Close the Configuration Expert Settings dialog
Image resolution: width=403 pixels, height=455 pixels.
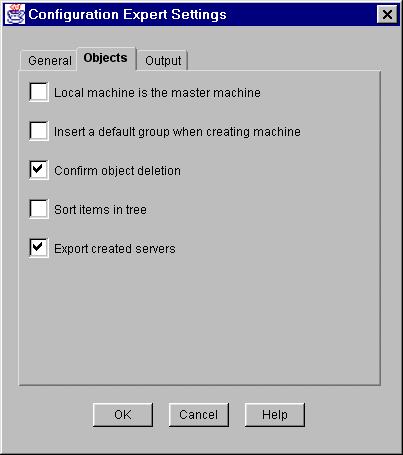pos(387,14)
